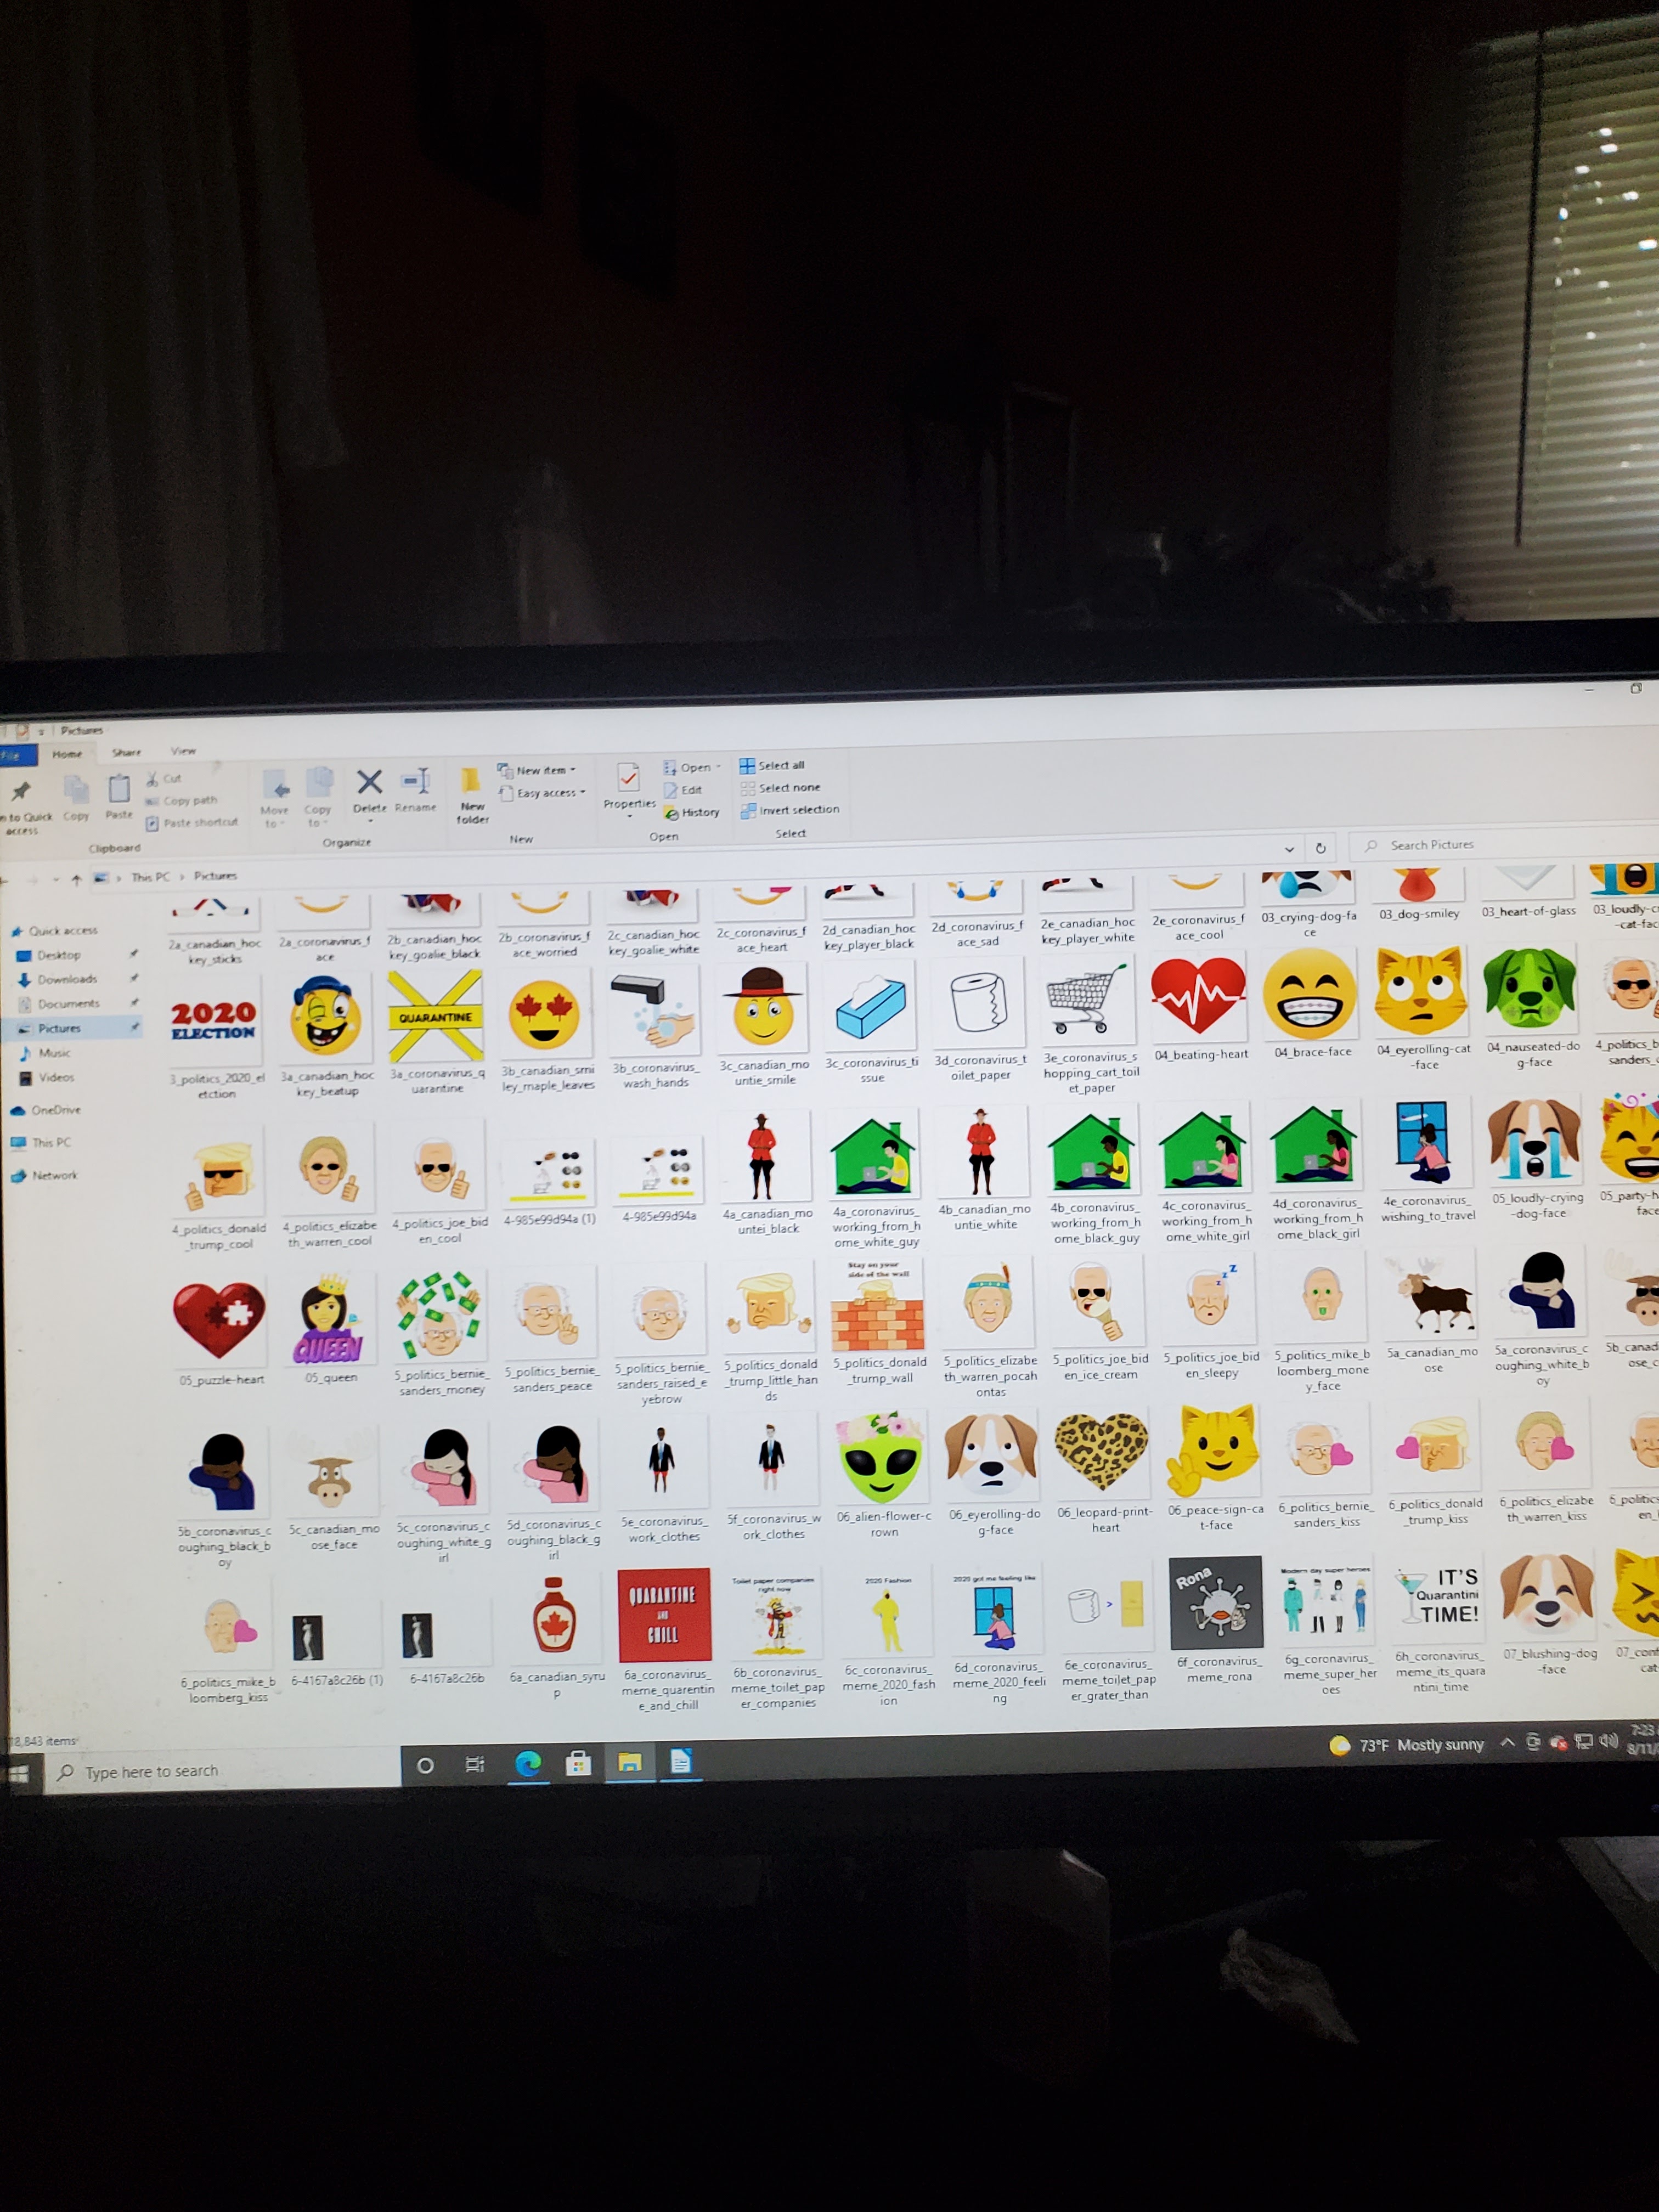Switch to the View ribbon tab

[183, 751]
